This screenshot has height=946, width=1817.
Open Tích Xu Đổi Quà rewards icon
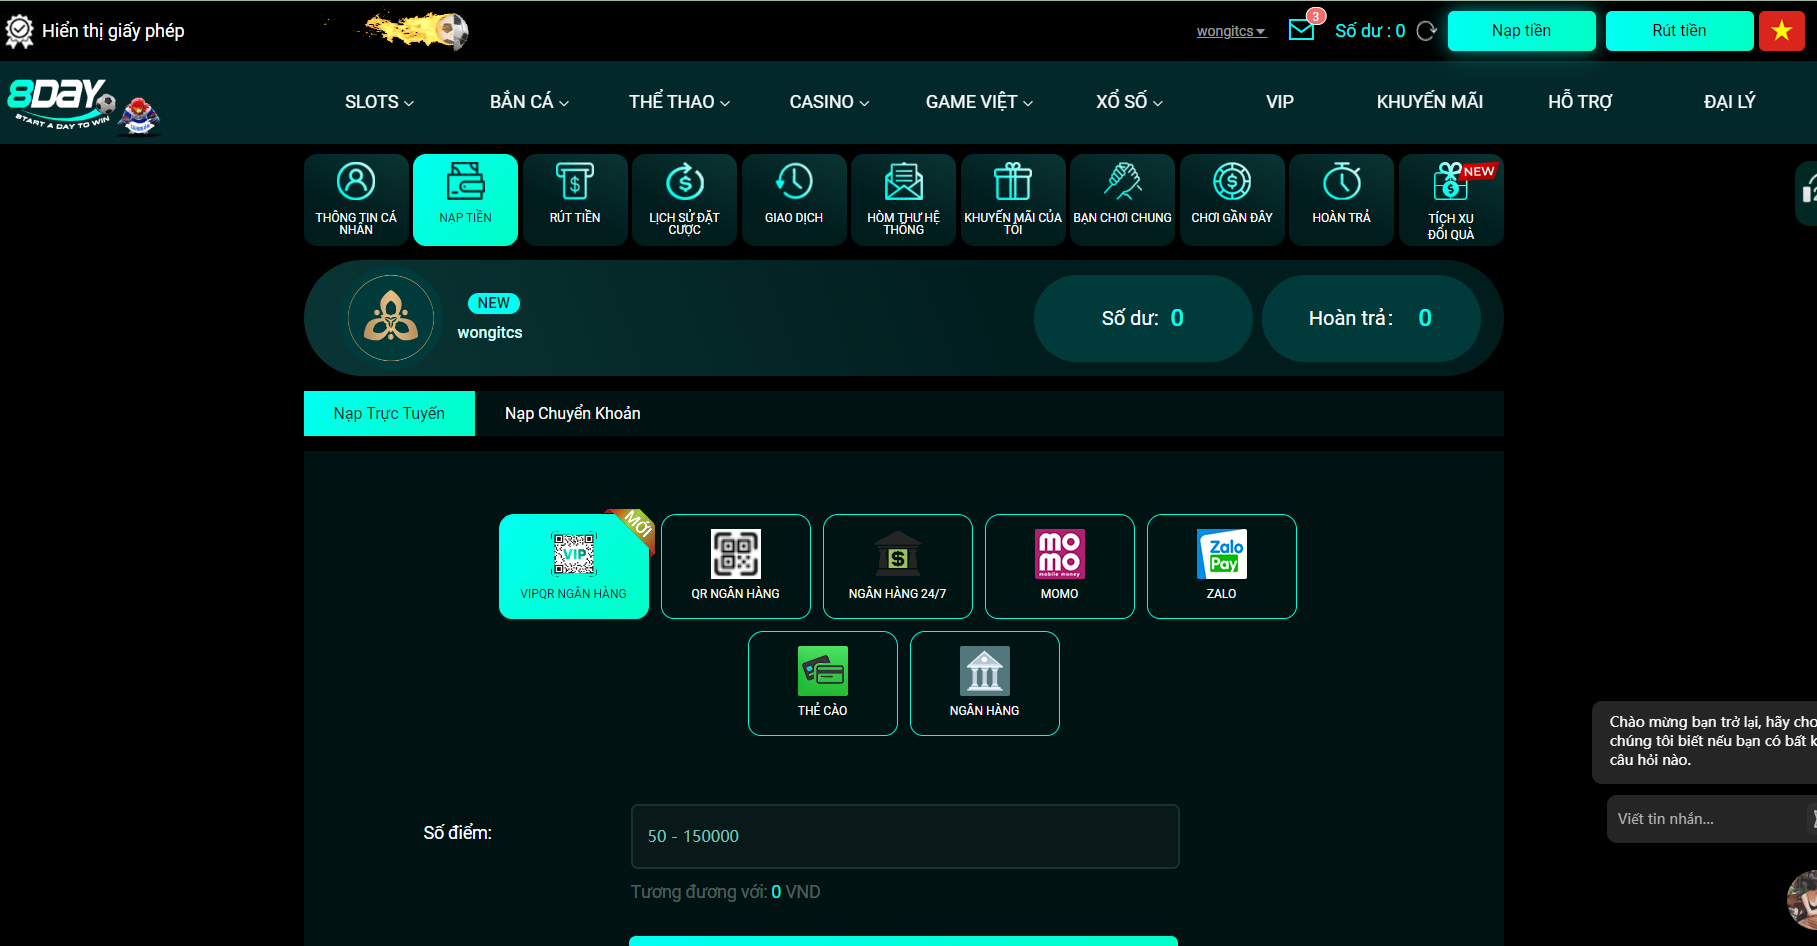click(x=1451, y=199)
